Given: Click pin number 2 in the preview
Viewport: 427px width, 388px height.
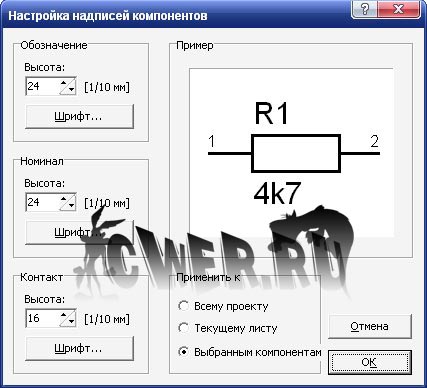Looking at the screenshot, I should coord(375,141).
